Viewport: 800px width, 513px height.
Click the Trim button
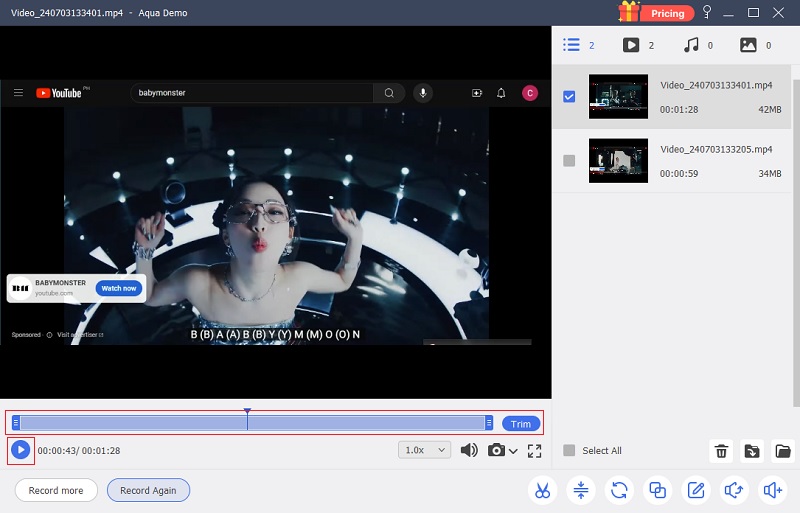click(521, 424)
